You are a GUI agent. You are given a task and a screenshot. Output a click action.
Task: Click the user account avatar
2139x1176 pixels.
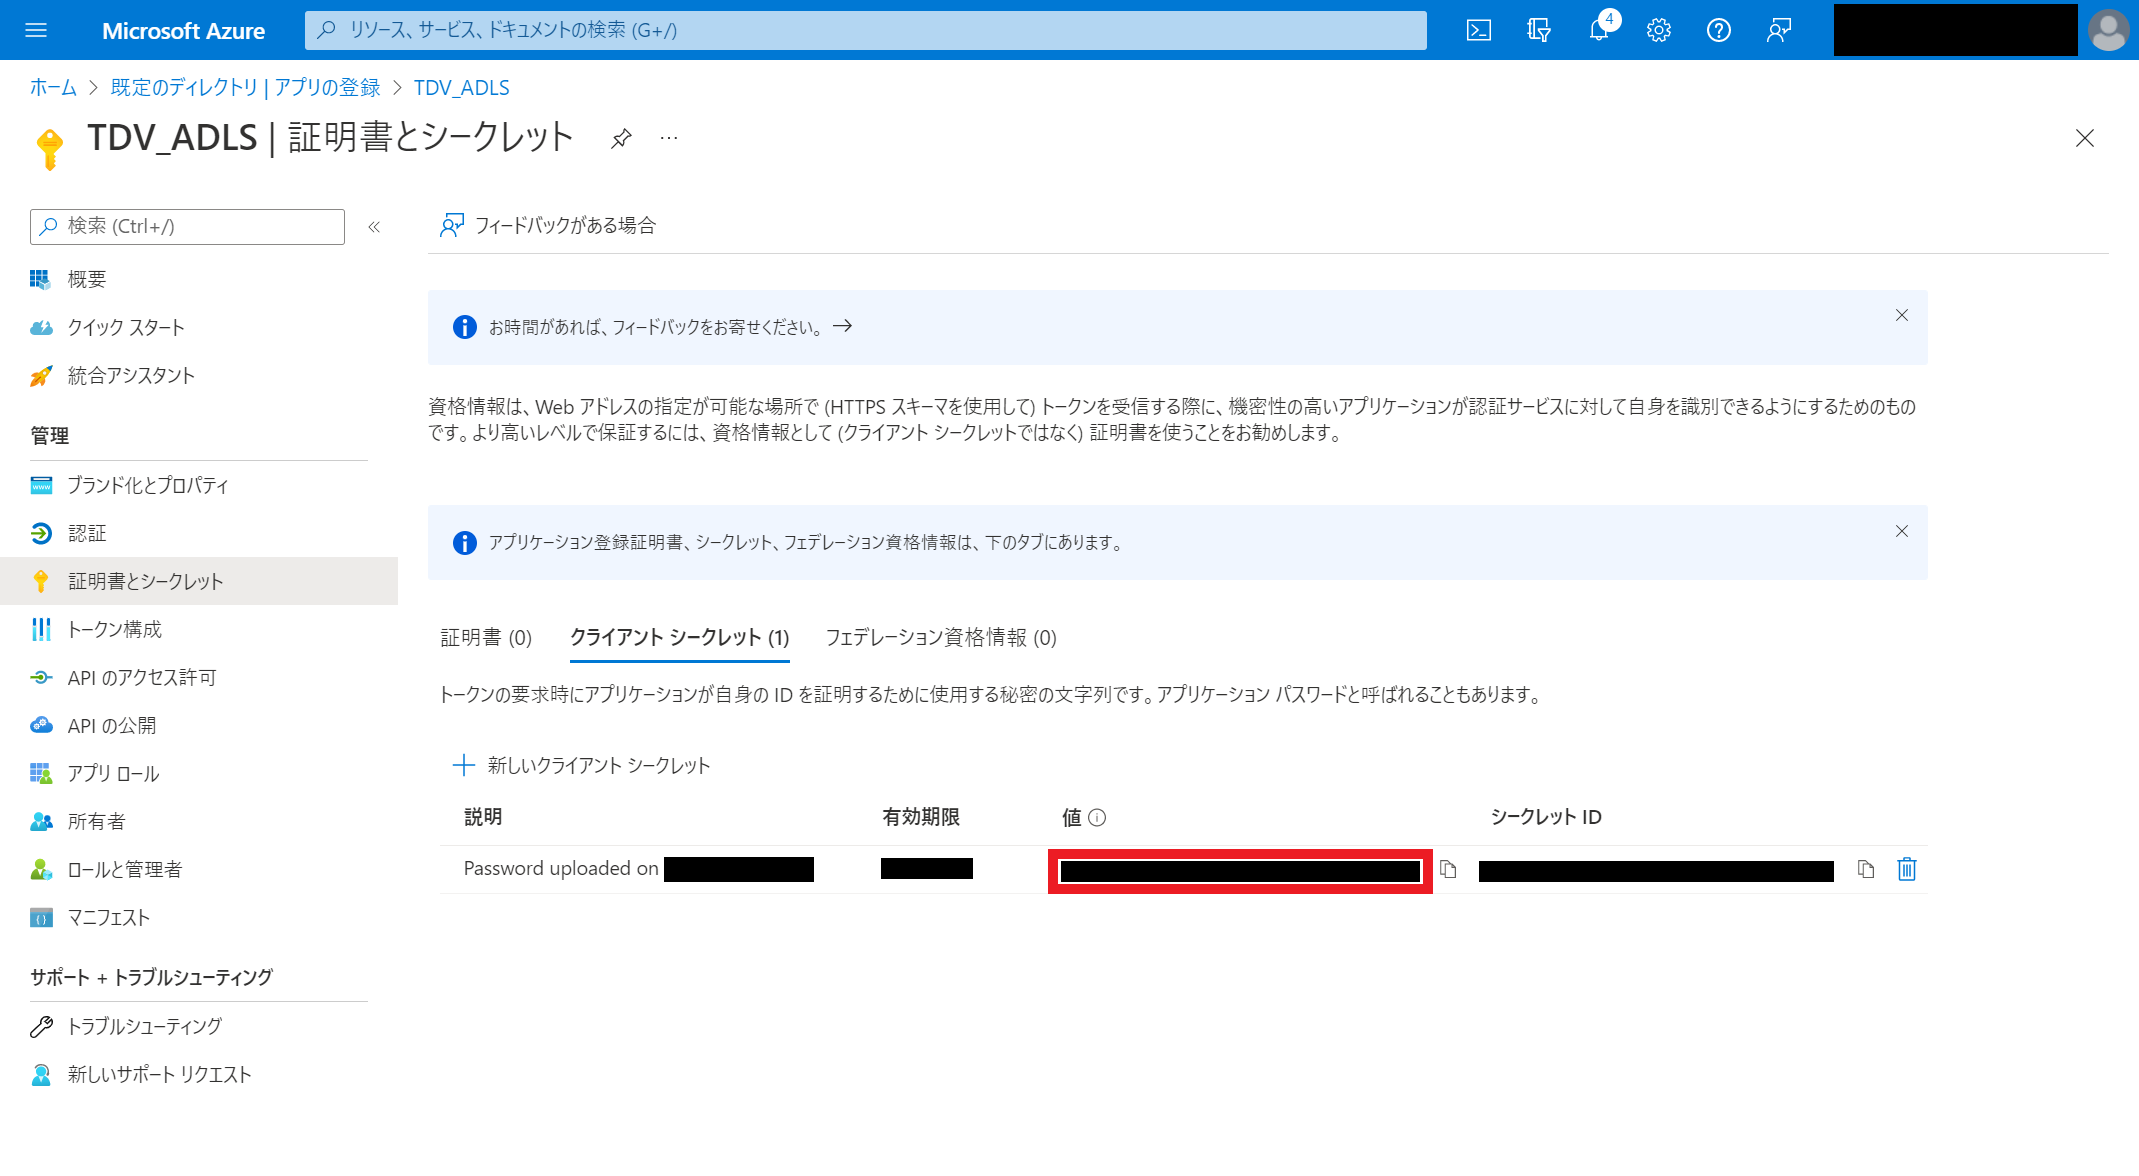[2109, 30]
